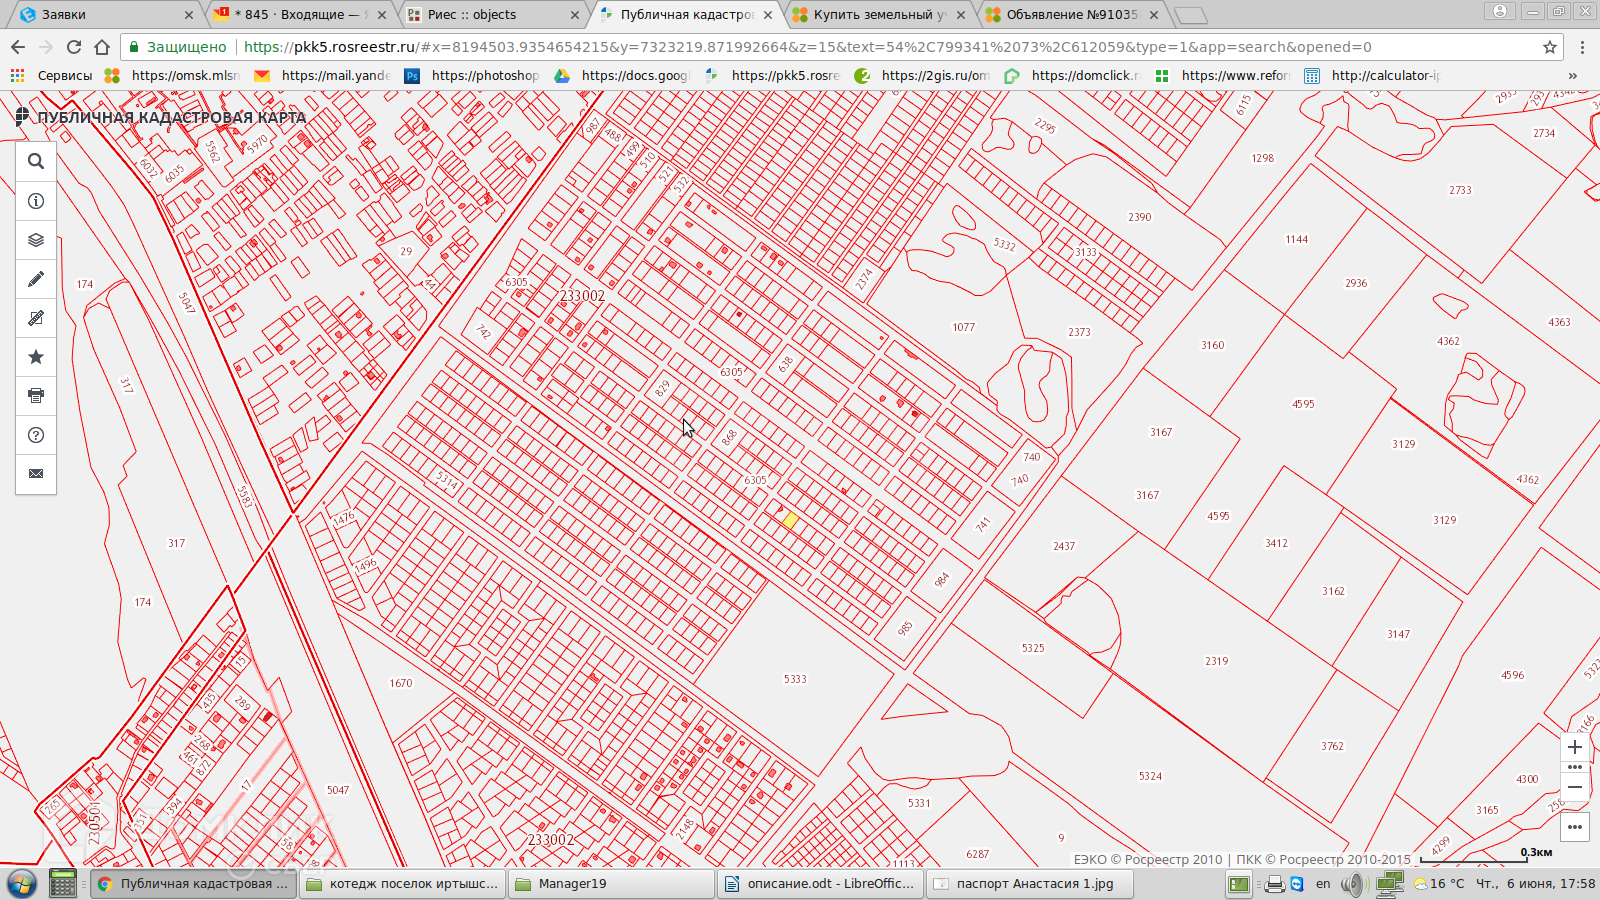The height and width of the screenshot is (900, 1600).
Task: Click the envelope feedback icon
Action: 36,474
